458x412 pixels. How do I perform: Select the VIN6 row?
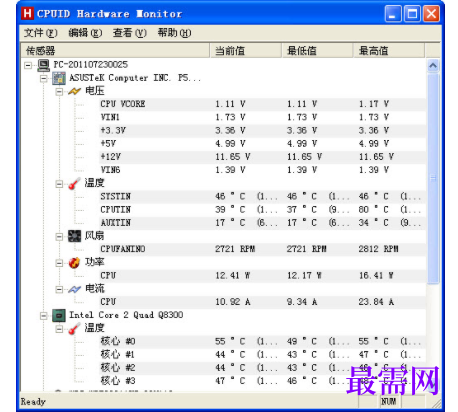[x=262, y=170]
